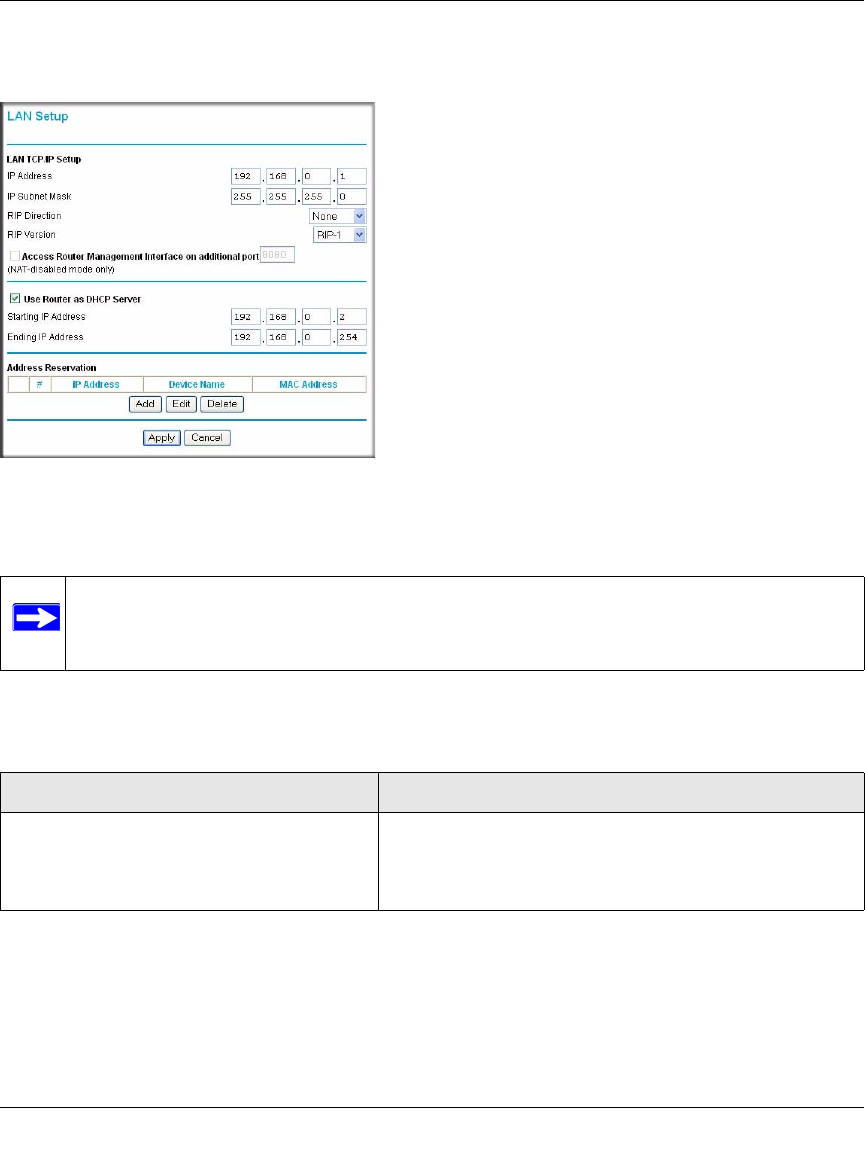The height and width of the screenshot is (1170, 865).
Task: Click the Delete reservation button
Action: tap(222, 404)
